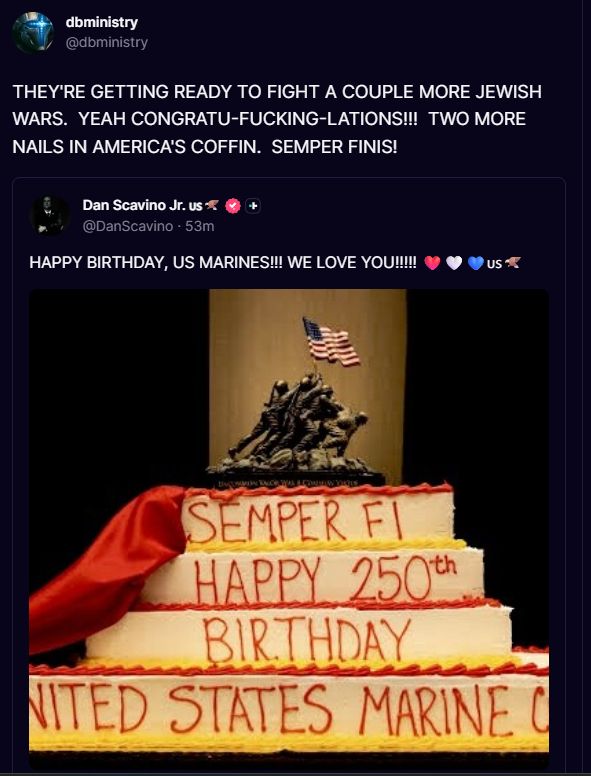This screenshot has width=591, height=776.
Task: Click the HAPPY BIRTHDAY, US MARINES quoted text
Action: pyautogui.click(x=223, y=262)
